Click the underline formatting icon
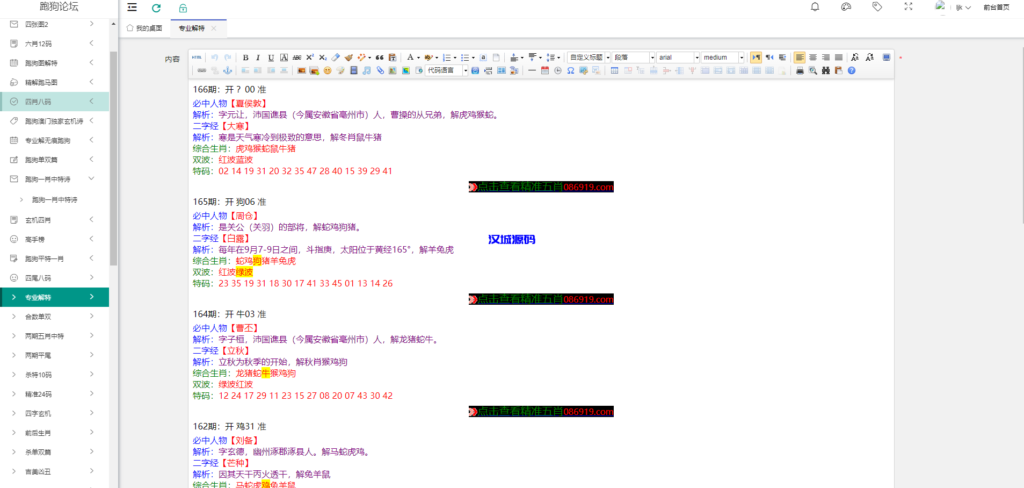The image size is (1024, 488). coord(271,58)
